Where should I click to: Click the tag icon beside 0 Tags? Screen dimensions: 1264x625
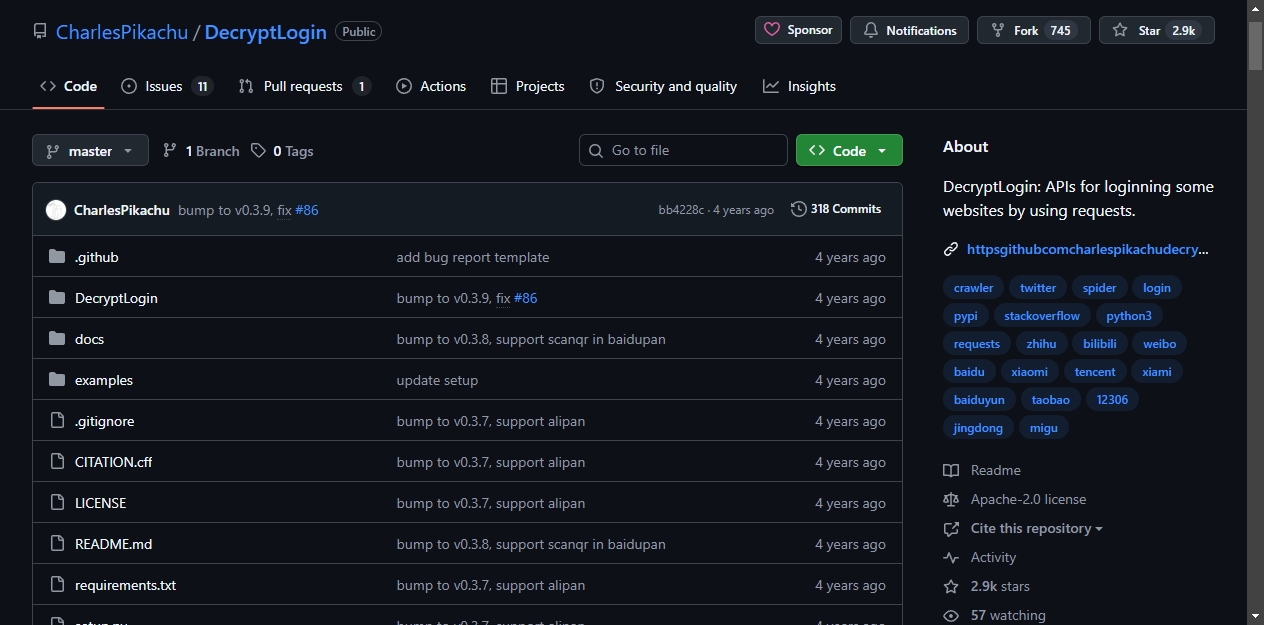pyautogui.click(x=258, y=151)
